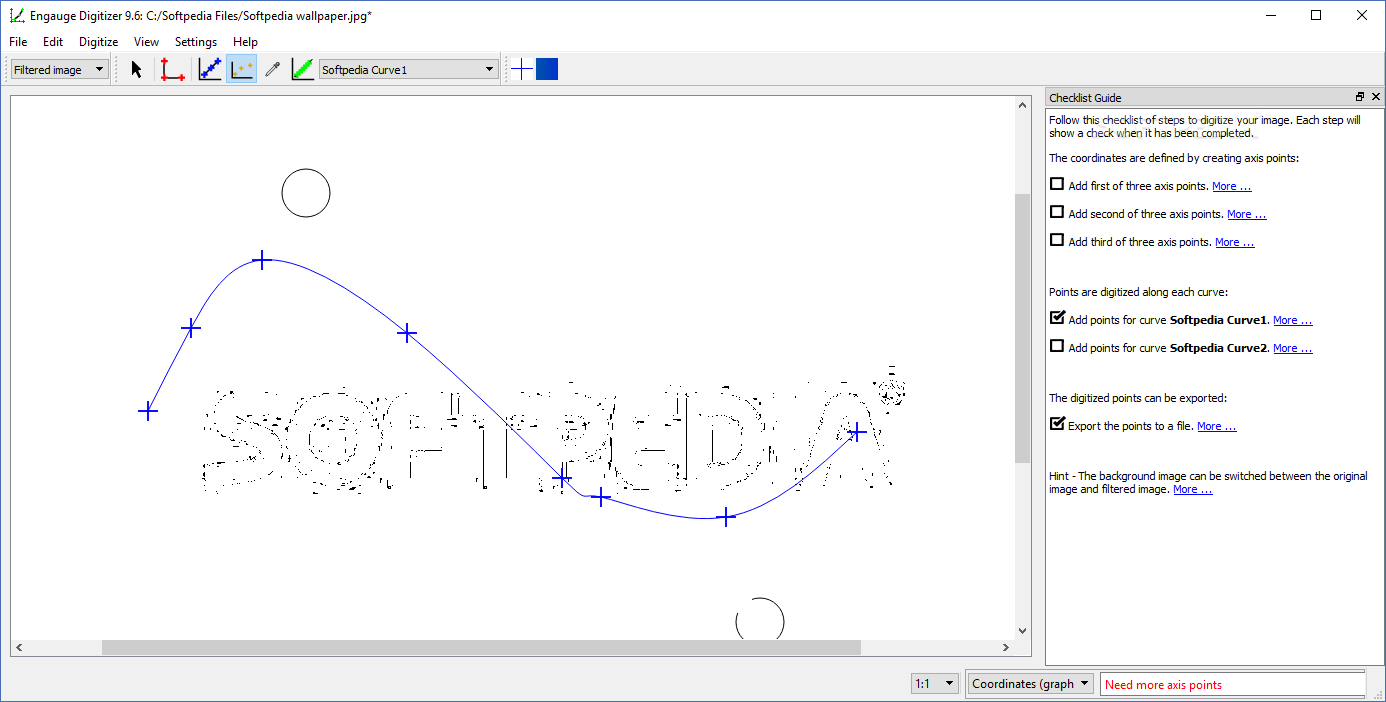Toggle Export the points checkbox
This screenshot has height=702, width=1386.
pos(1057,424)
